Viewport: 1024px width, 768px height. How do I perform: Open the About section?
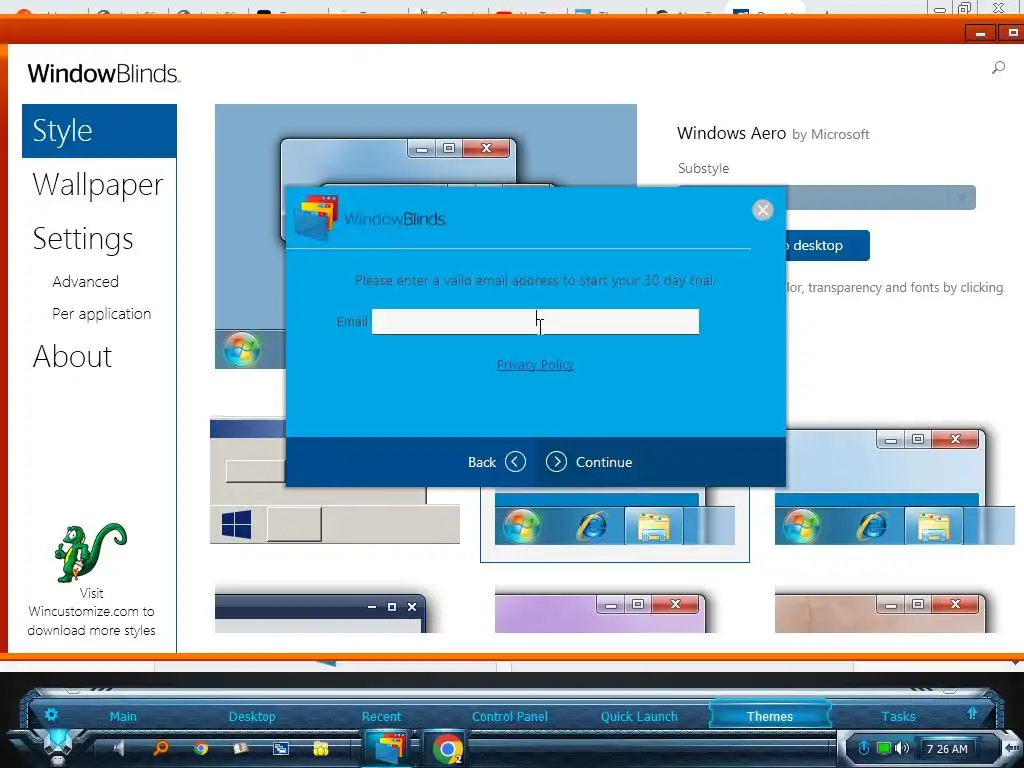(x=72, y=357)
